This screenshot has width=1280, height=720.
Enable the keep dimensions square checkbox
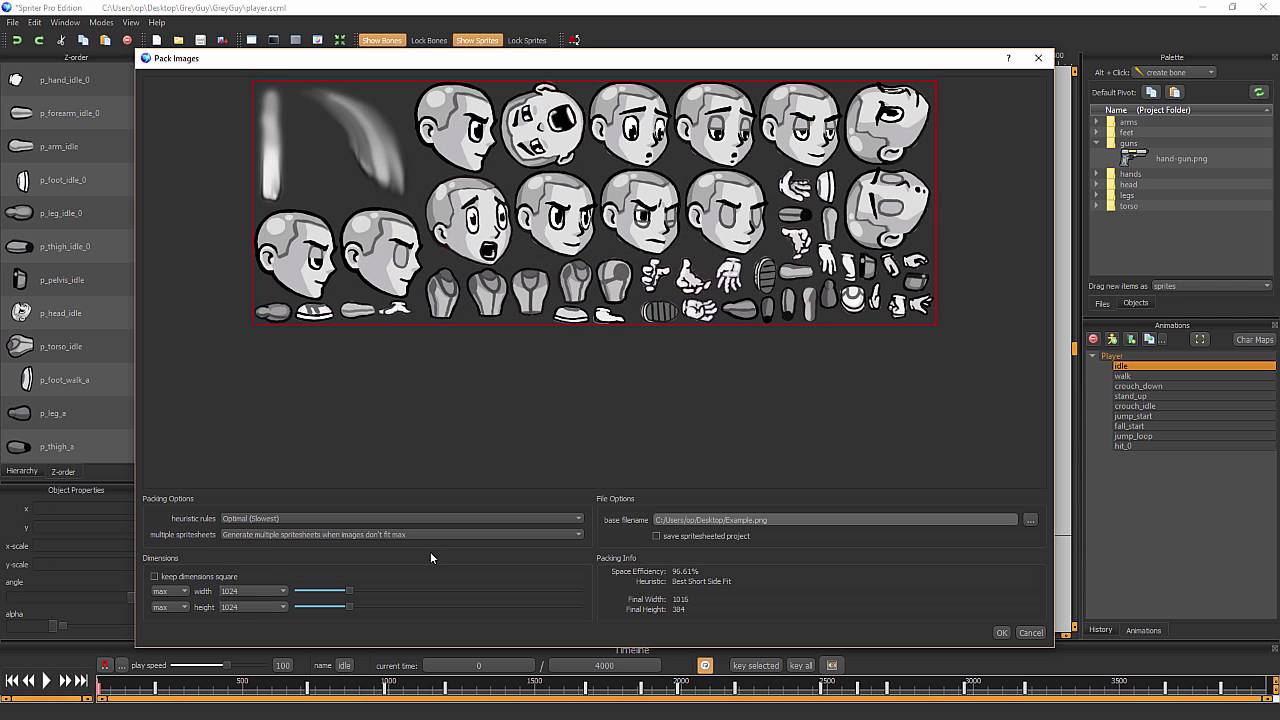point(155,576)
